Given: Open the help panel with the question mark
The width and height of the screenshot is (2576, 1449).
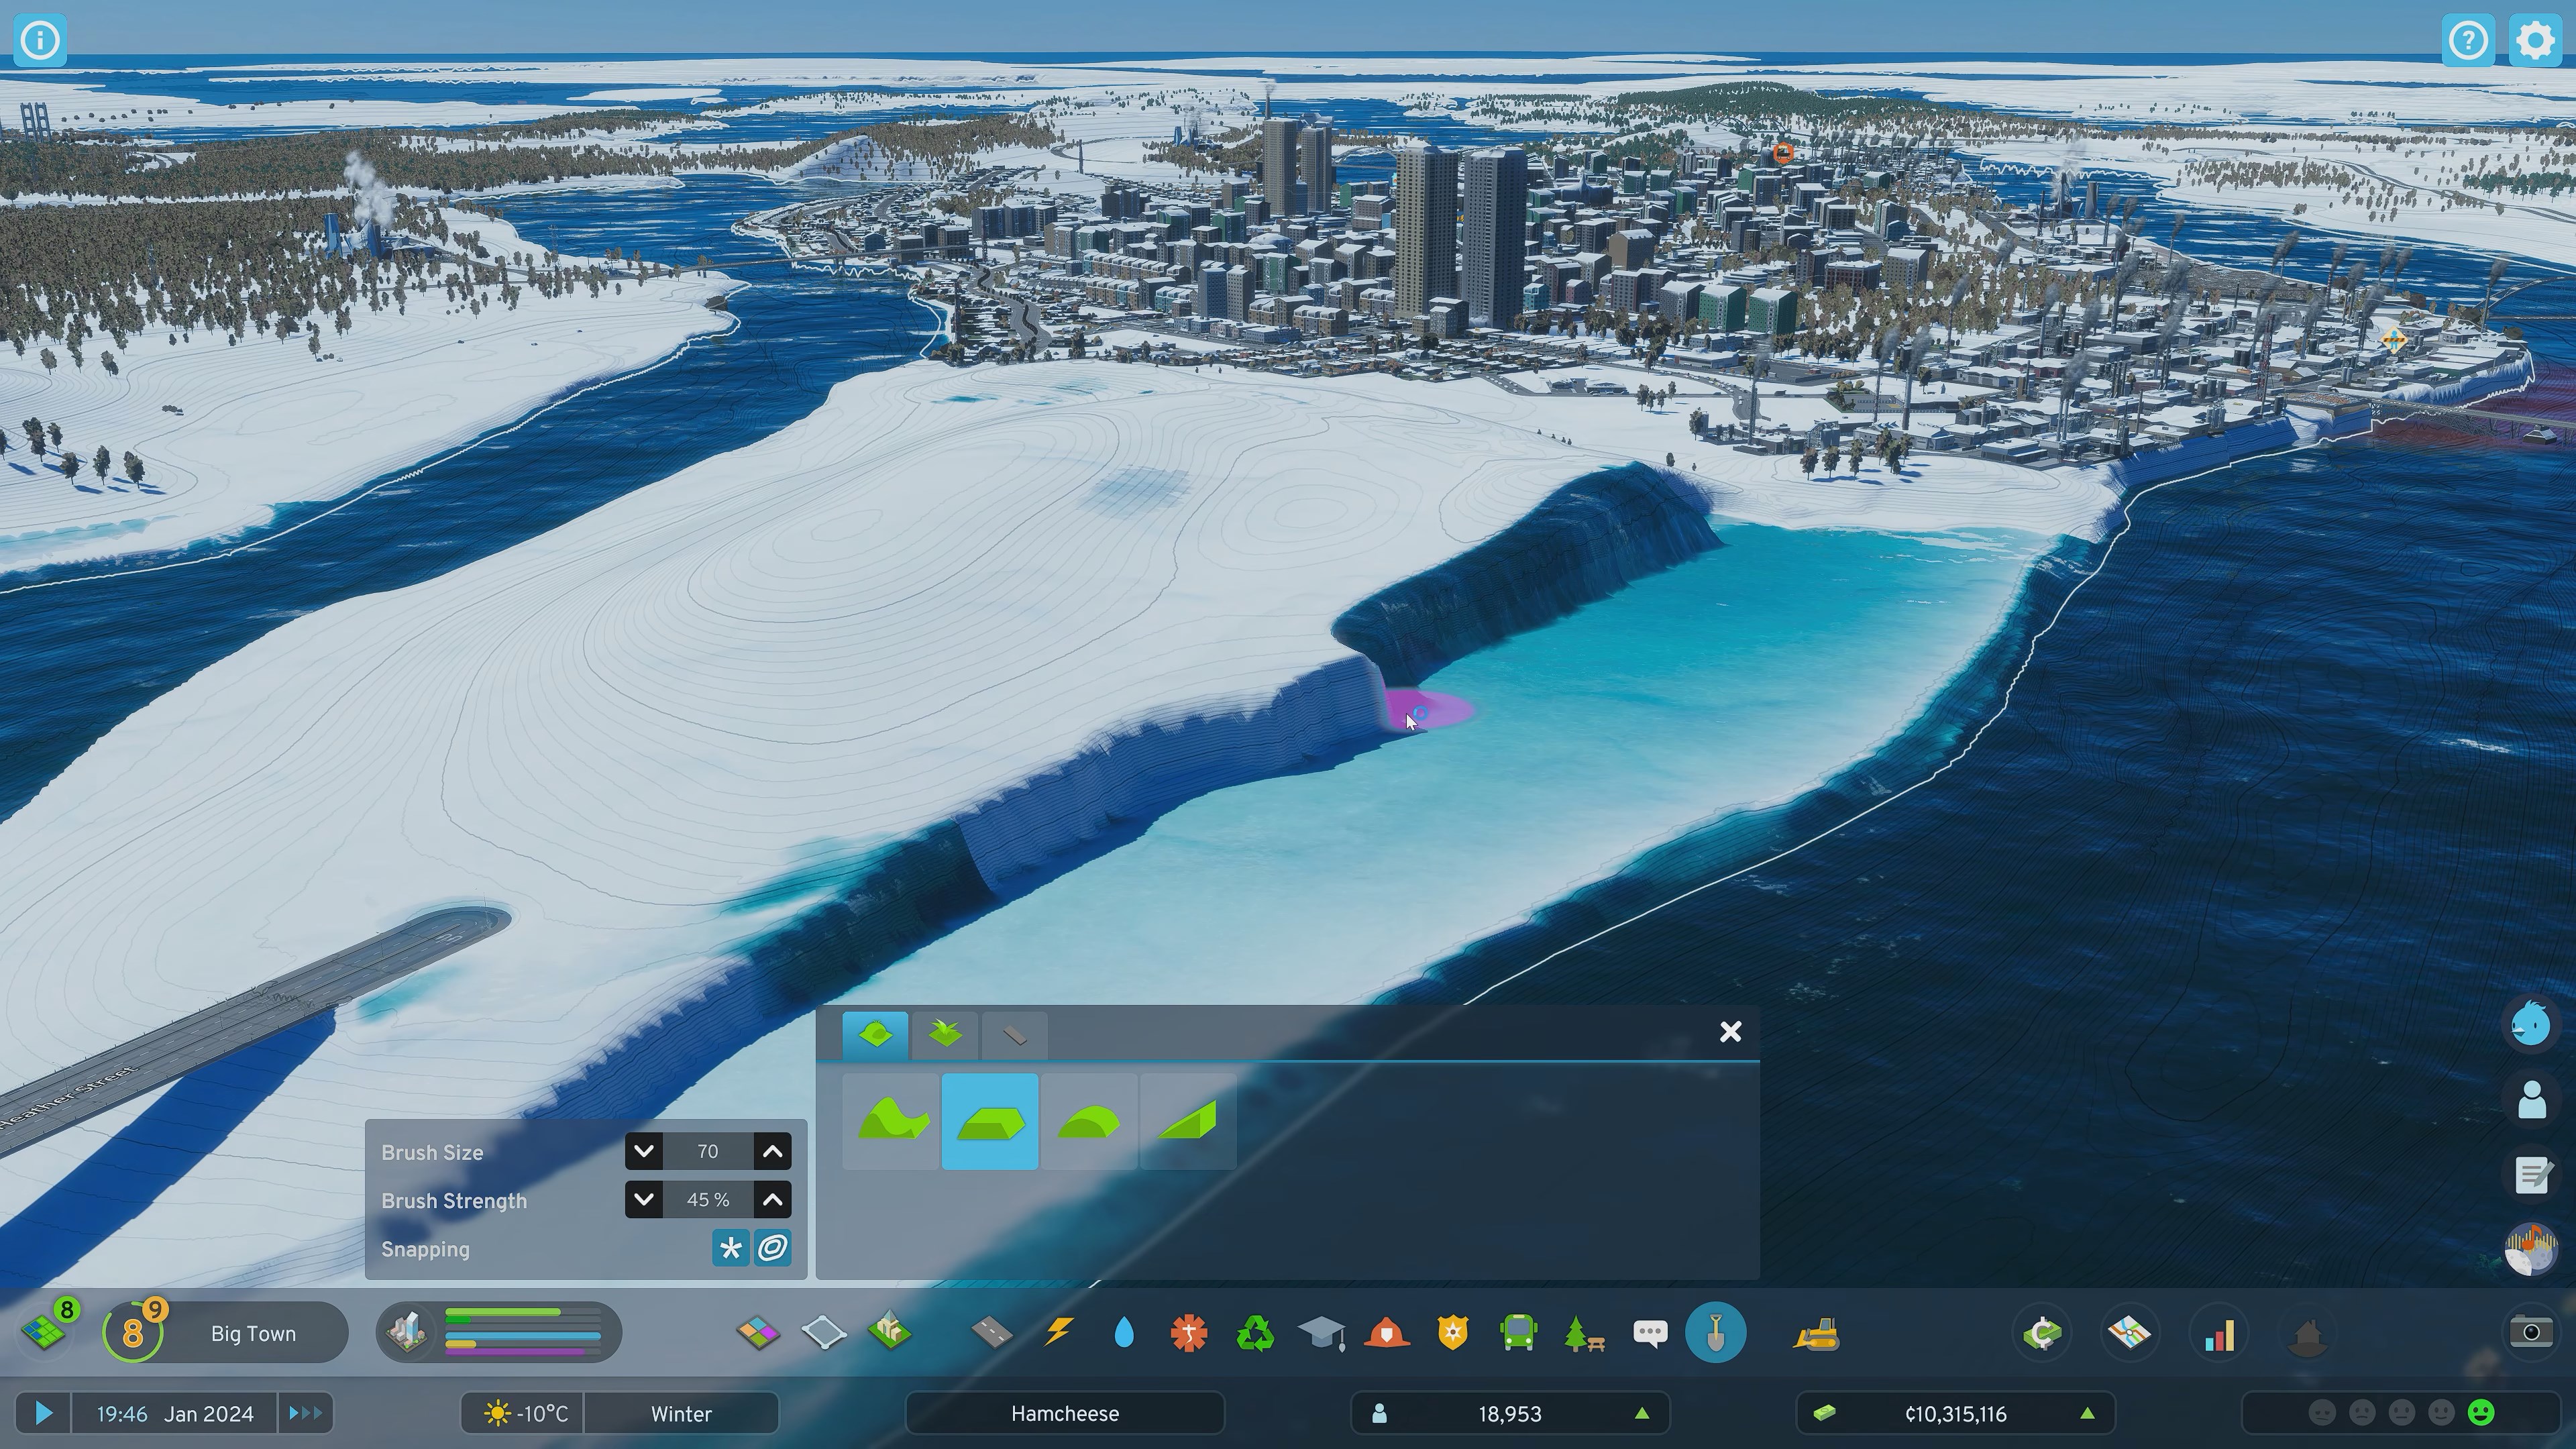Looking at the screenshot, I should click(x=2469, y=40).
